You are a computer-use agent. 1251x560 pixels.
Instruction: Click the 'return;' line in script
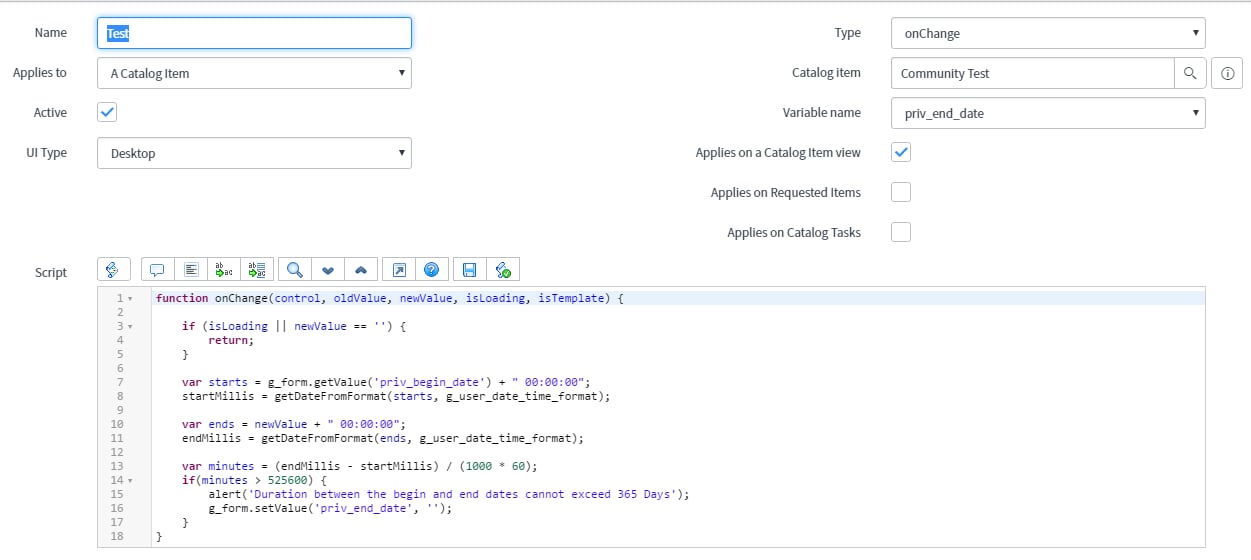point(231,340)
